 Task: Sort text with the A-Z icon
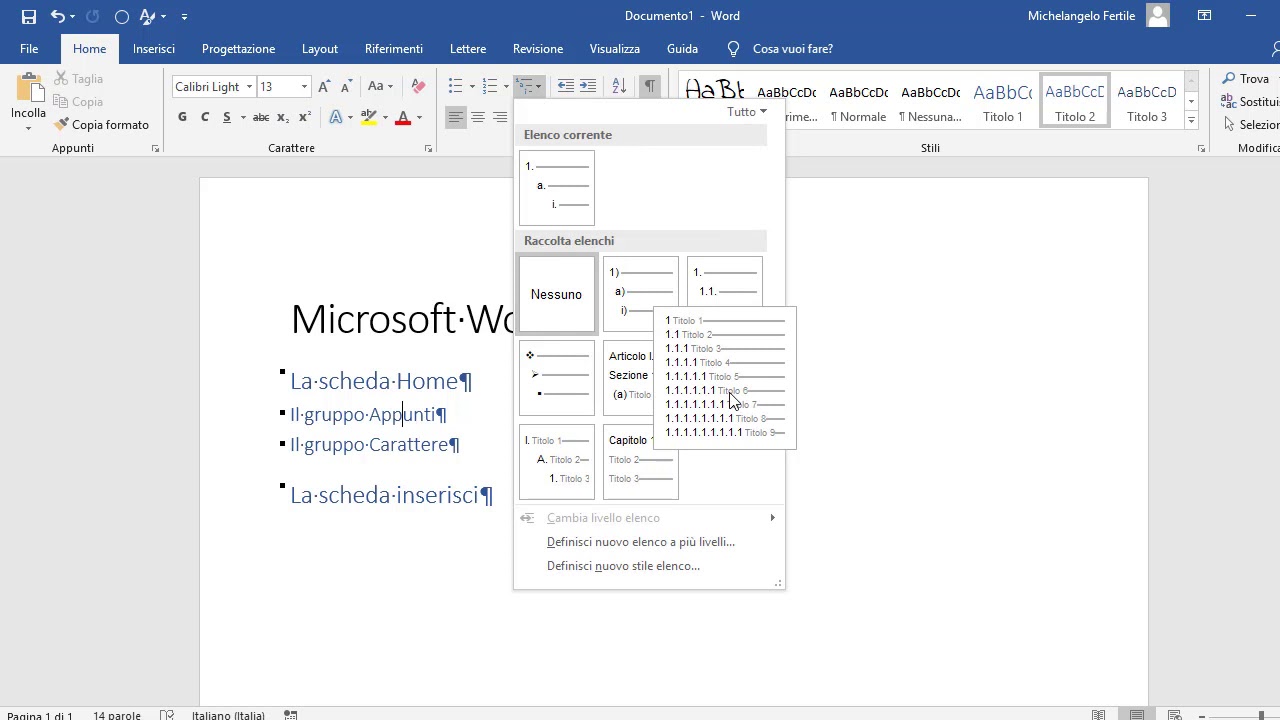pos(619,86)
